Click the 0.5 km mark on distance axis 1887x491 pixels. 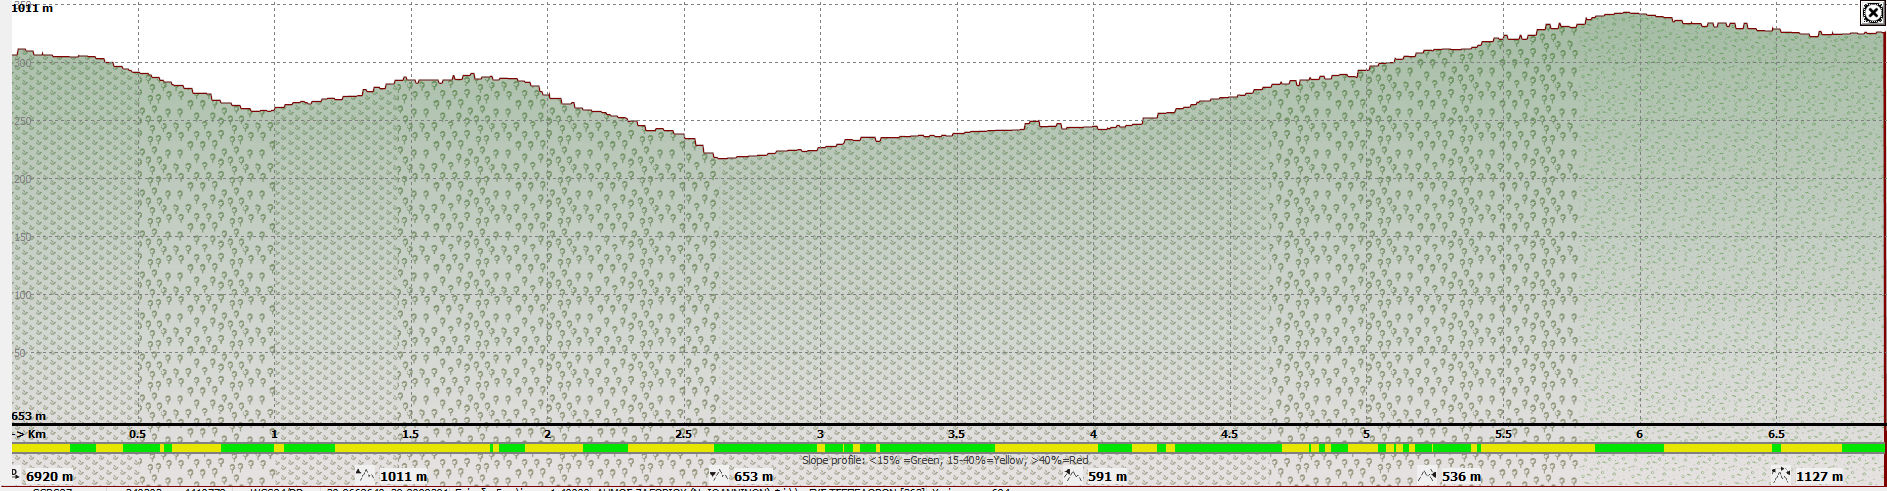(137, 434)
